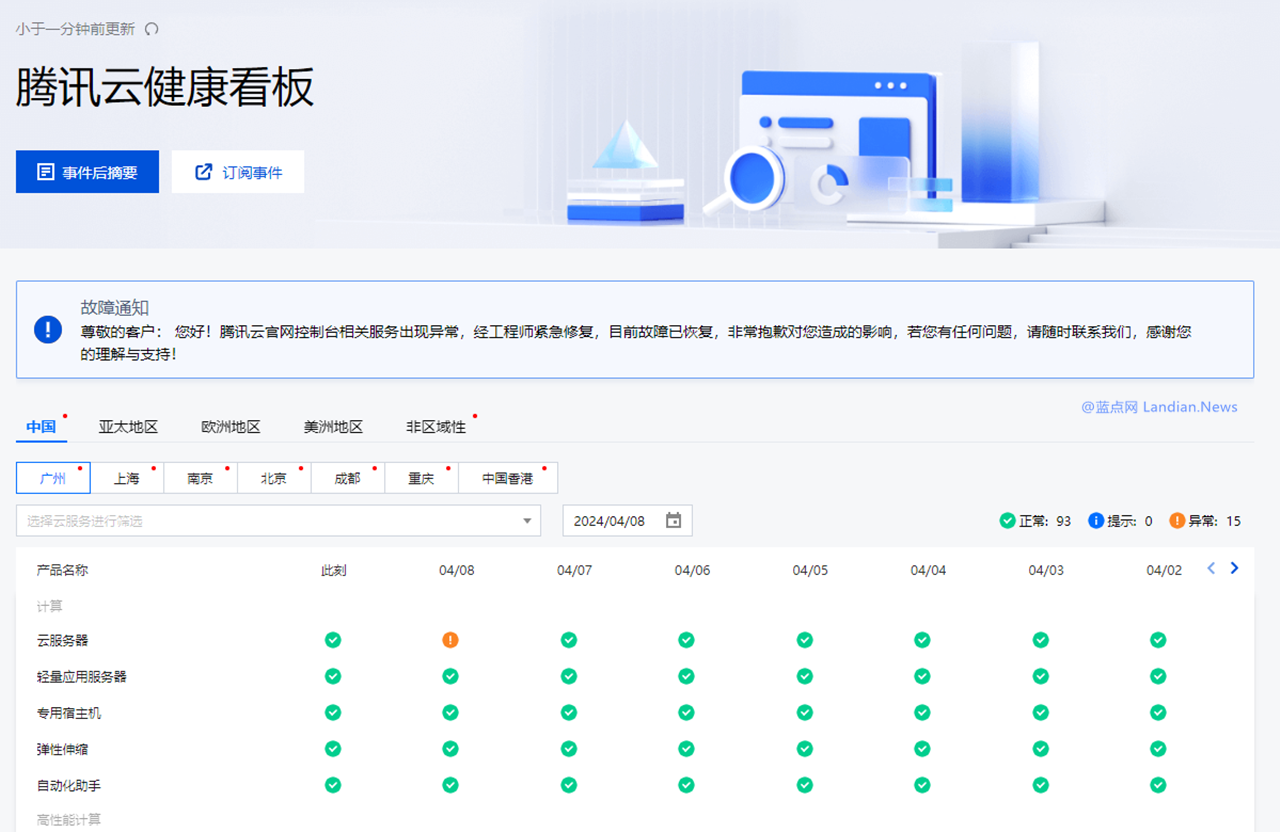Go to previous dates with left chevron

point(1211,568)
